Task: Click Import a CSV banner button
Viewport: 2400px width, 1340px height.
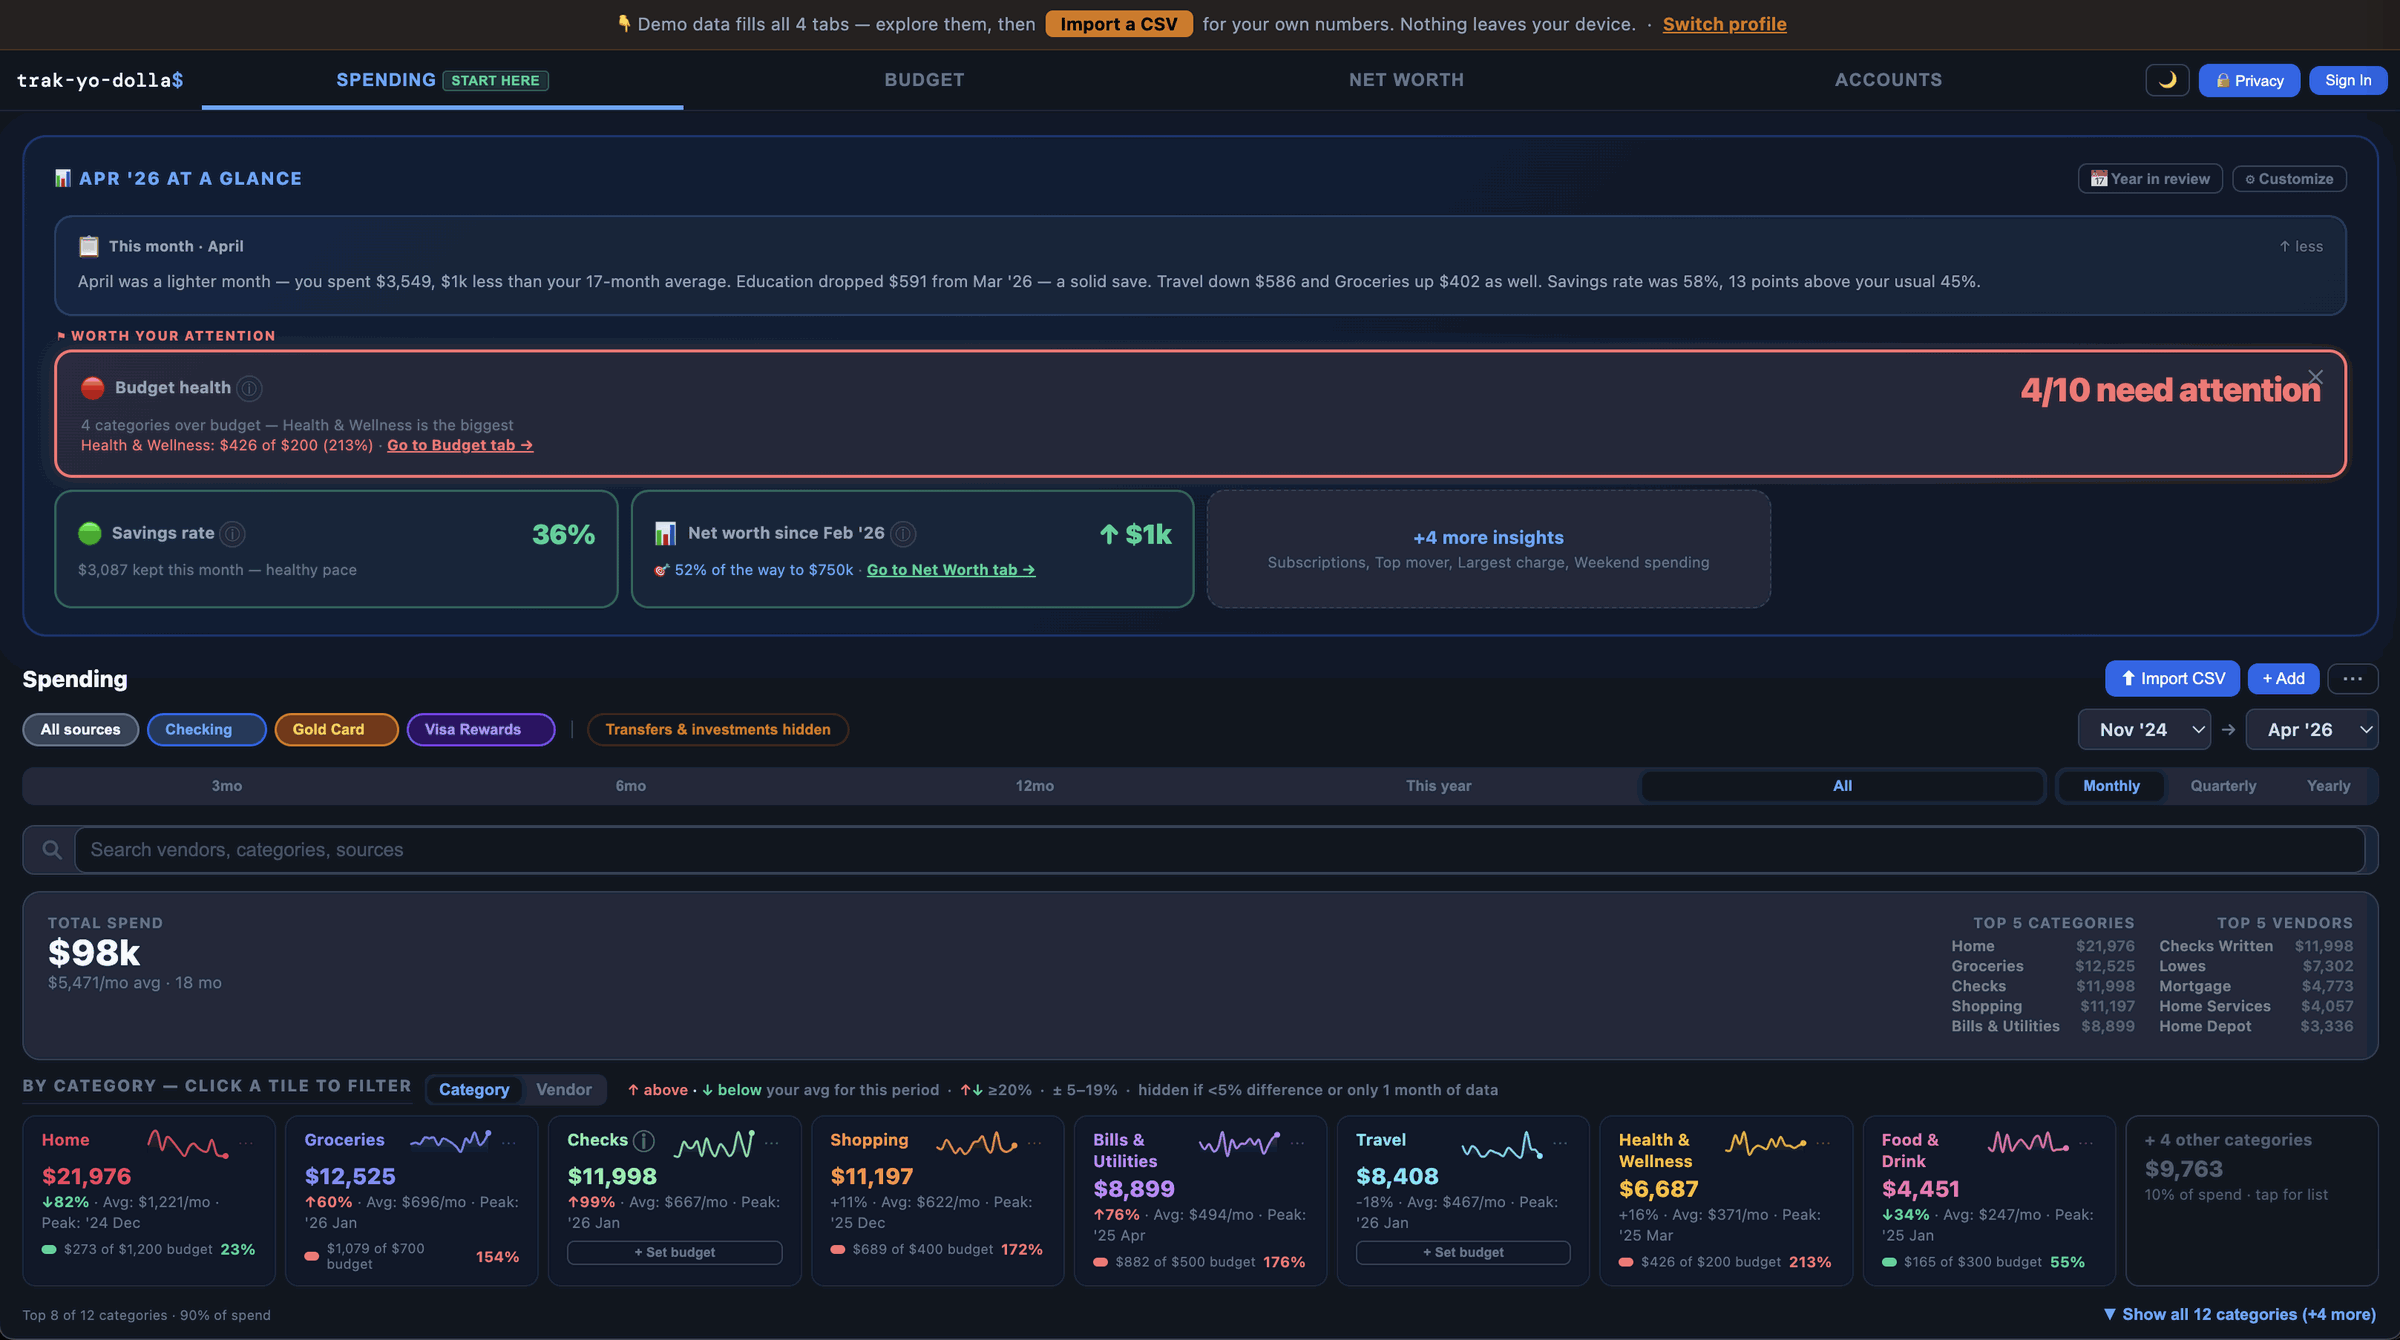Action: pyautogui.click(x=1119, y=24)
